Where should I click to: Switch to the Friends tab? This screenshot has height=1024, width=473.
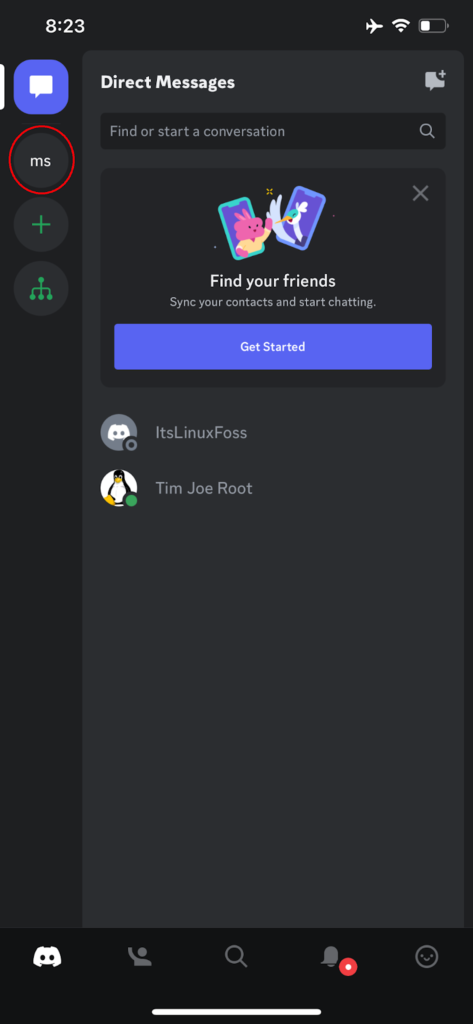click(140, 957)
